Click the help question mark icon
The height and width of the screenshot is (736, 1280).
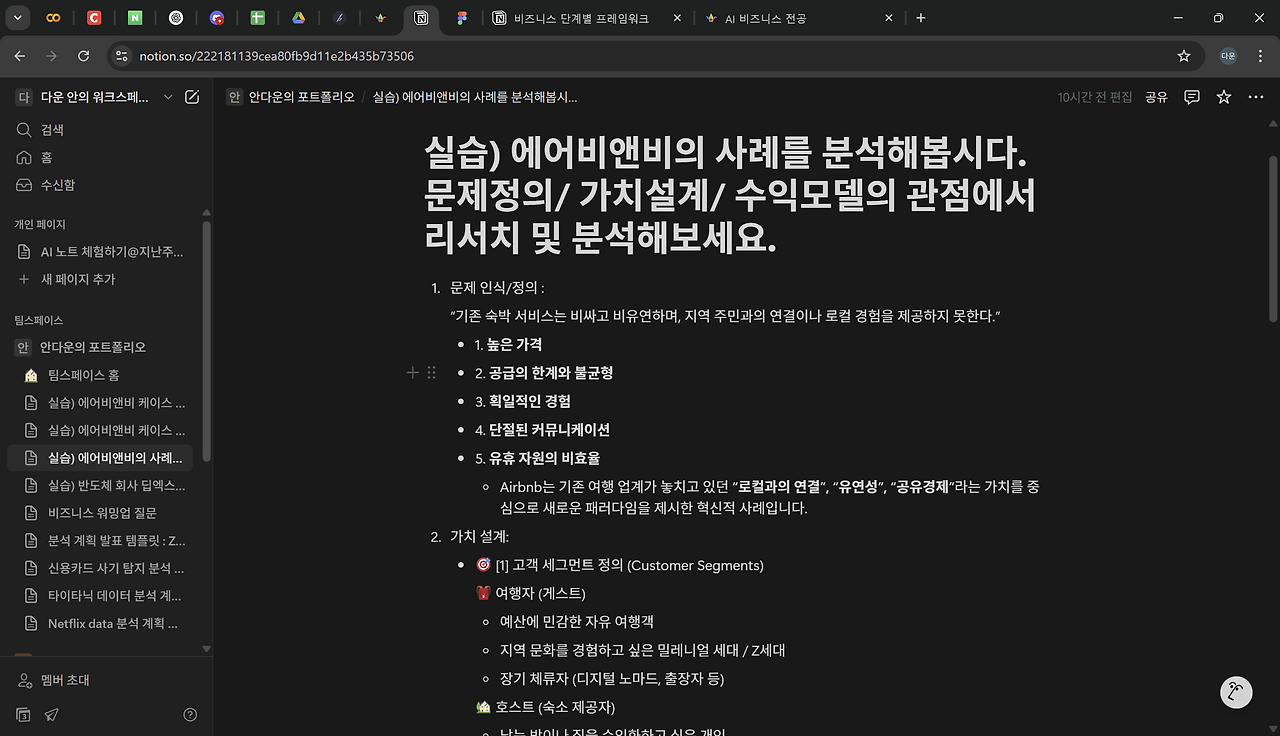pos(190,714)
